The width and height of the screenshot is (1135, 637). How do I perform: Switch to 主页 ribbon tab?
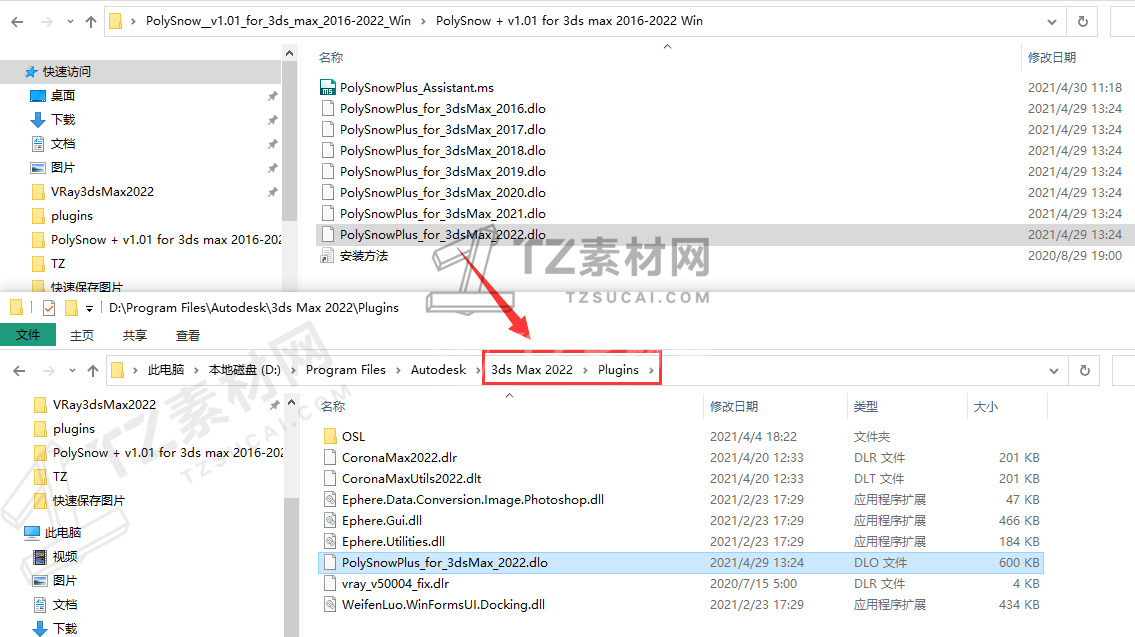coord(82,335)
